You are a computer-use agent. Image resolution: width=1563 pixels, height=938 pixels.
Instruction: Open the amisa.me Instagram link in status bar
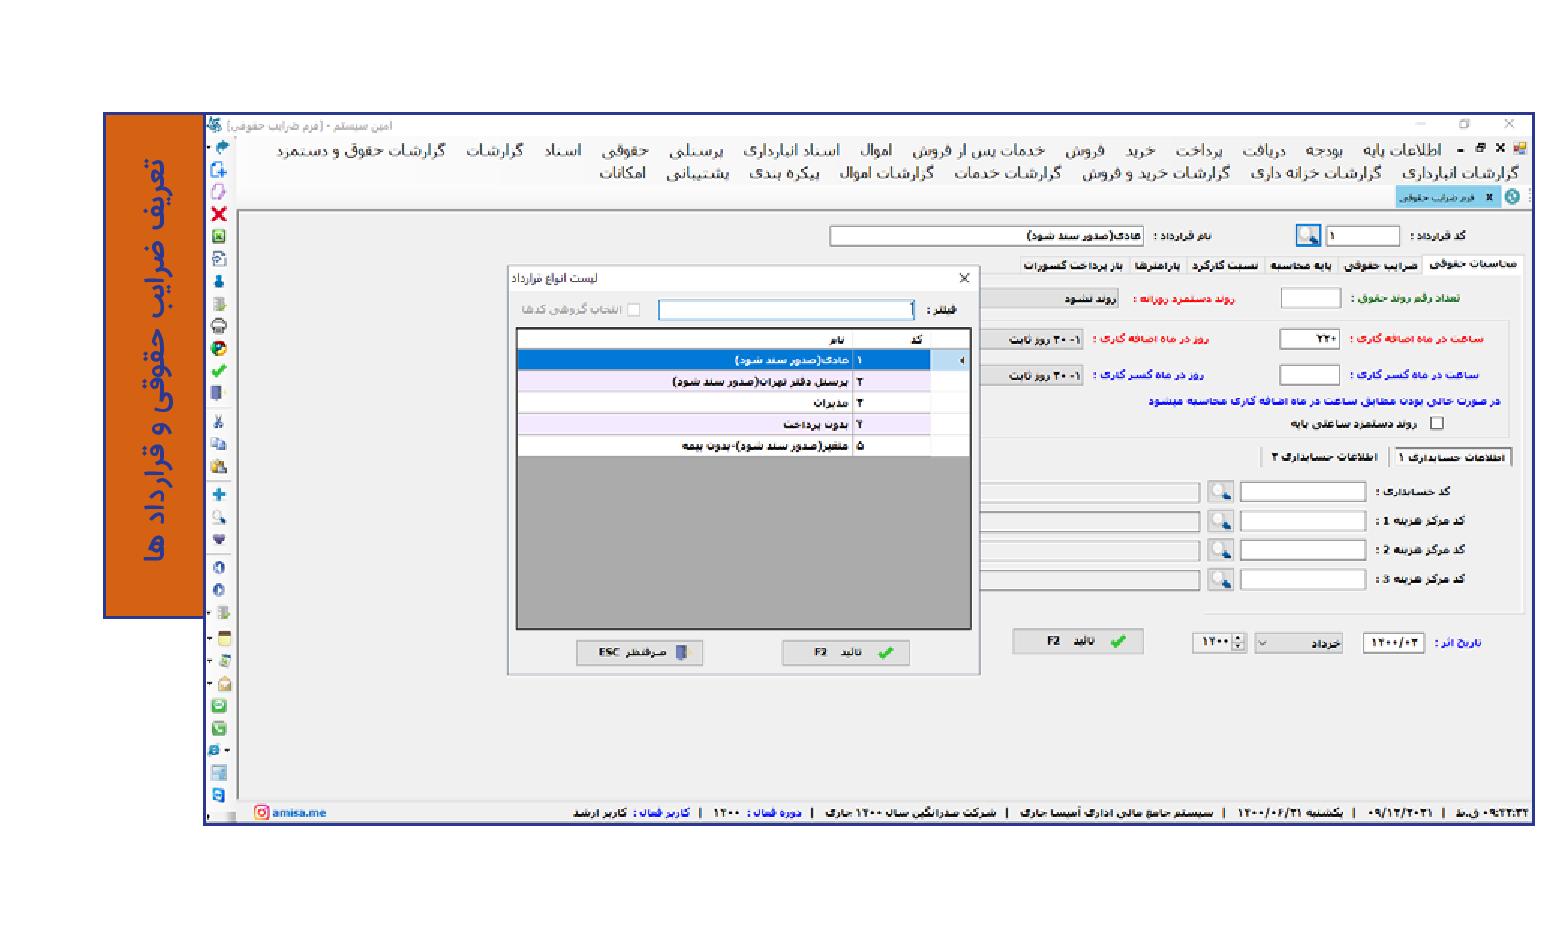pos(291,813)
